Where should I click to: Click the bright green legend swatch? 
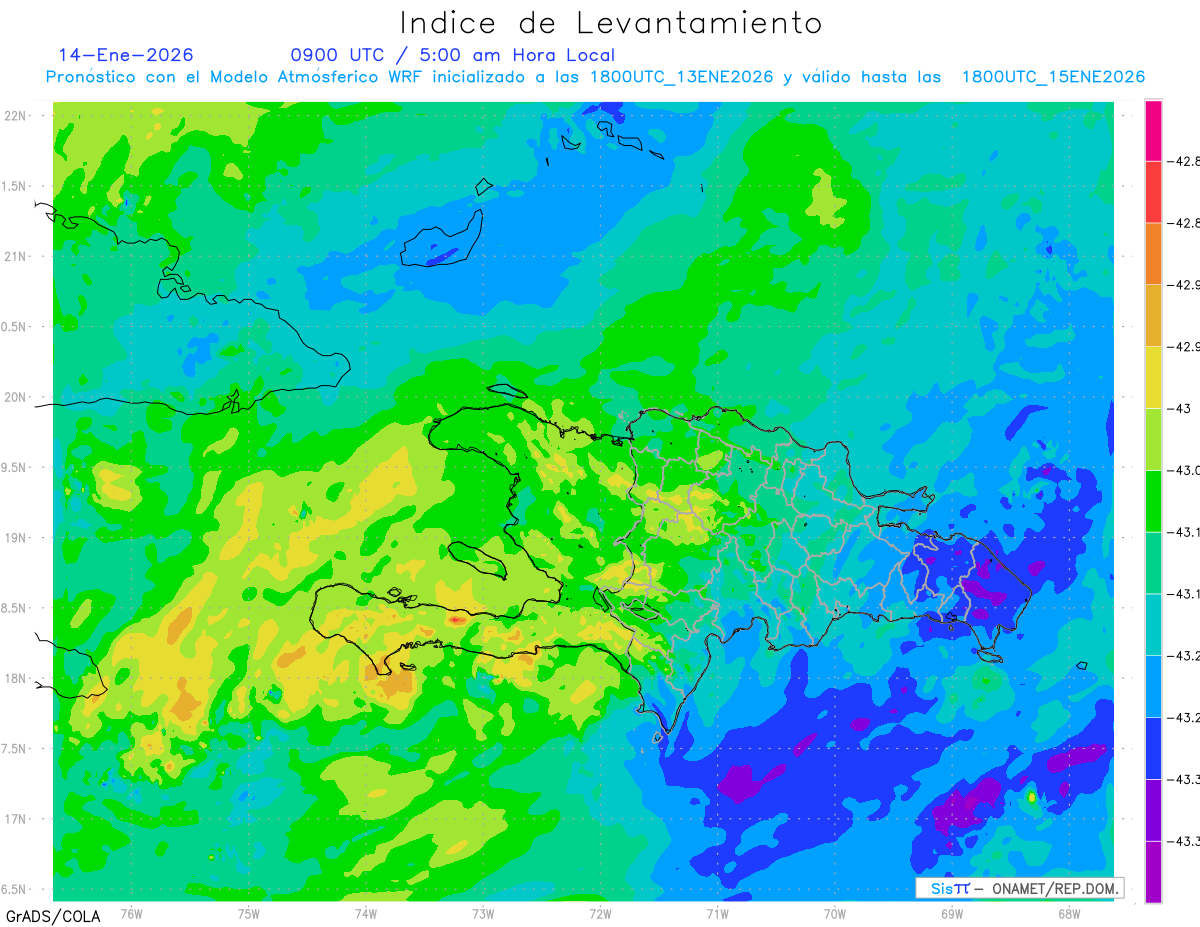tap(1153, 501)
